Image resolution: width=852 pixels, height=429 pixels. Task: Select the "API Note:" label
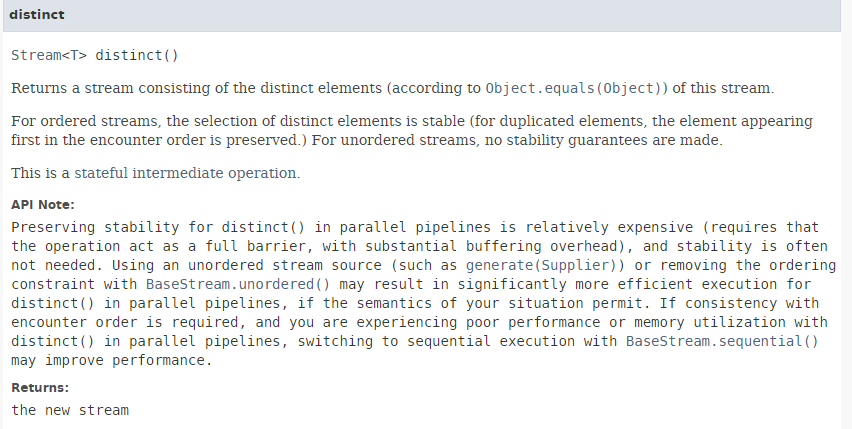(42, 205)
